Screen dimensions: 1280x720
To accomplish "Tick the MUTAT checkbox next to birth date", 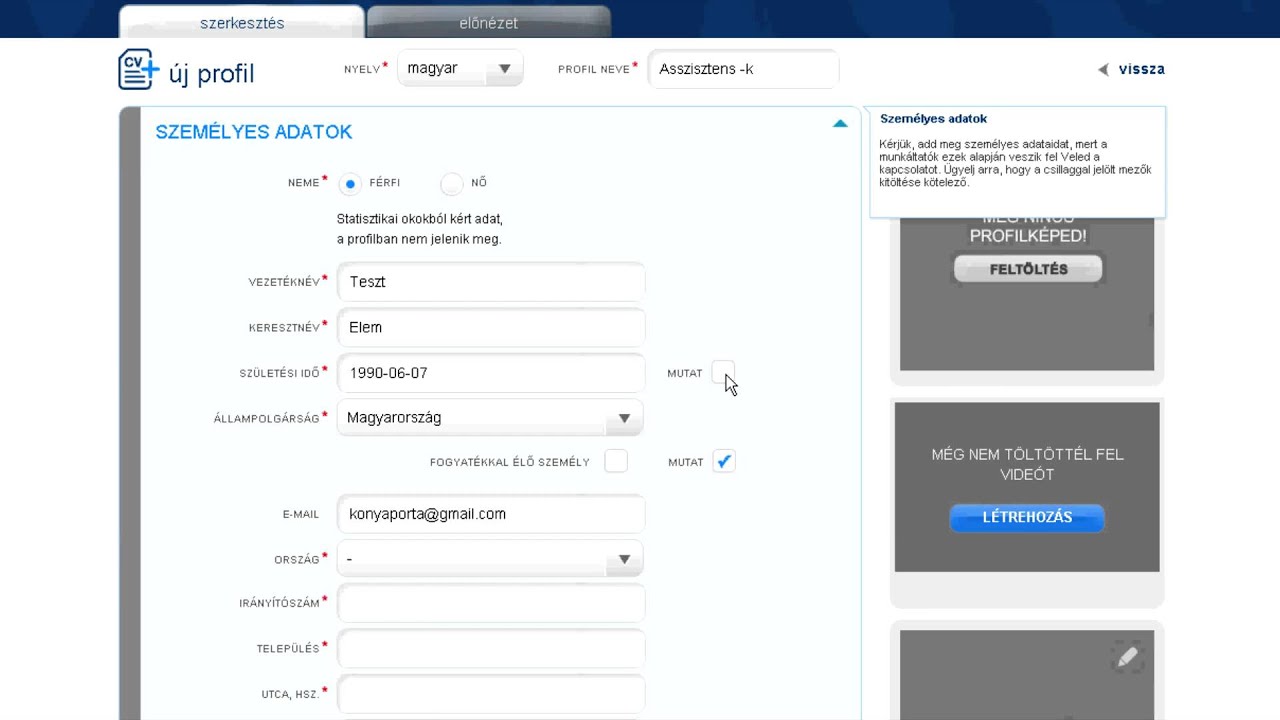I will [723, 372].
